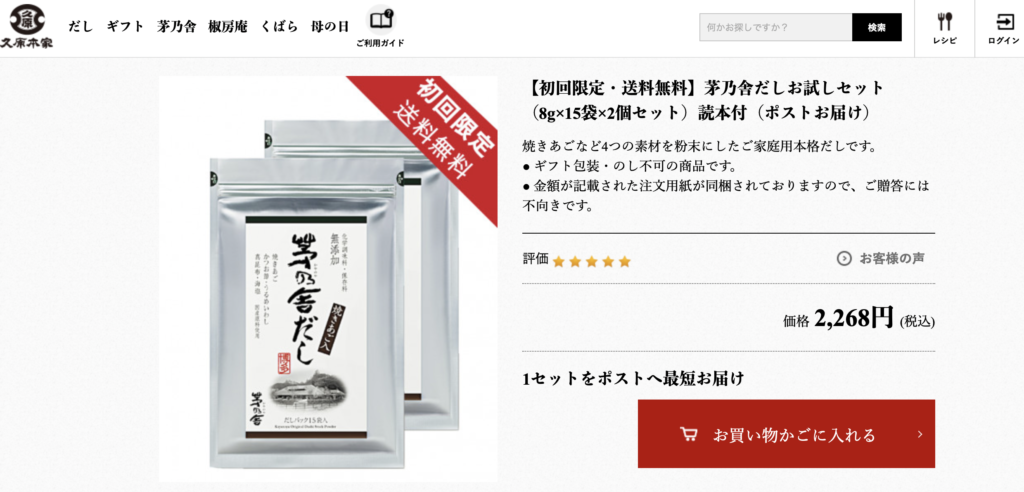Add to cart with お買い物かごに入れる button
Screen dimensions: 1024x492
tap(786, 434)
